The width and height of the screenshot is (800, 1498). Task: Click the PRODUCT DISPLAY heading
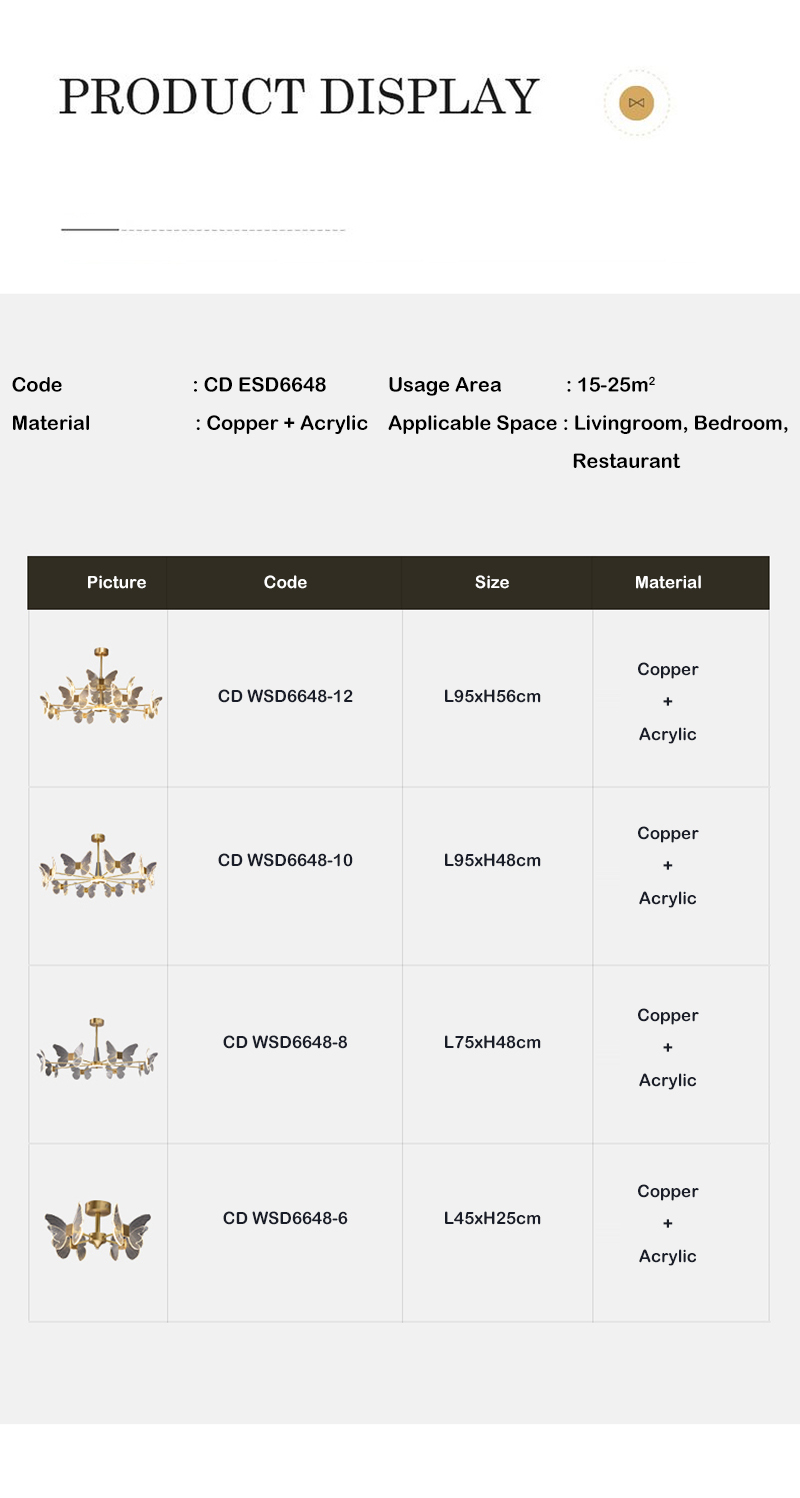point(299,97)
